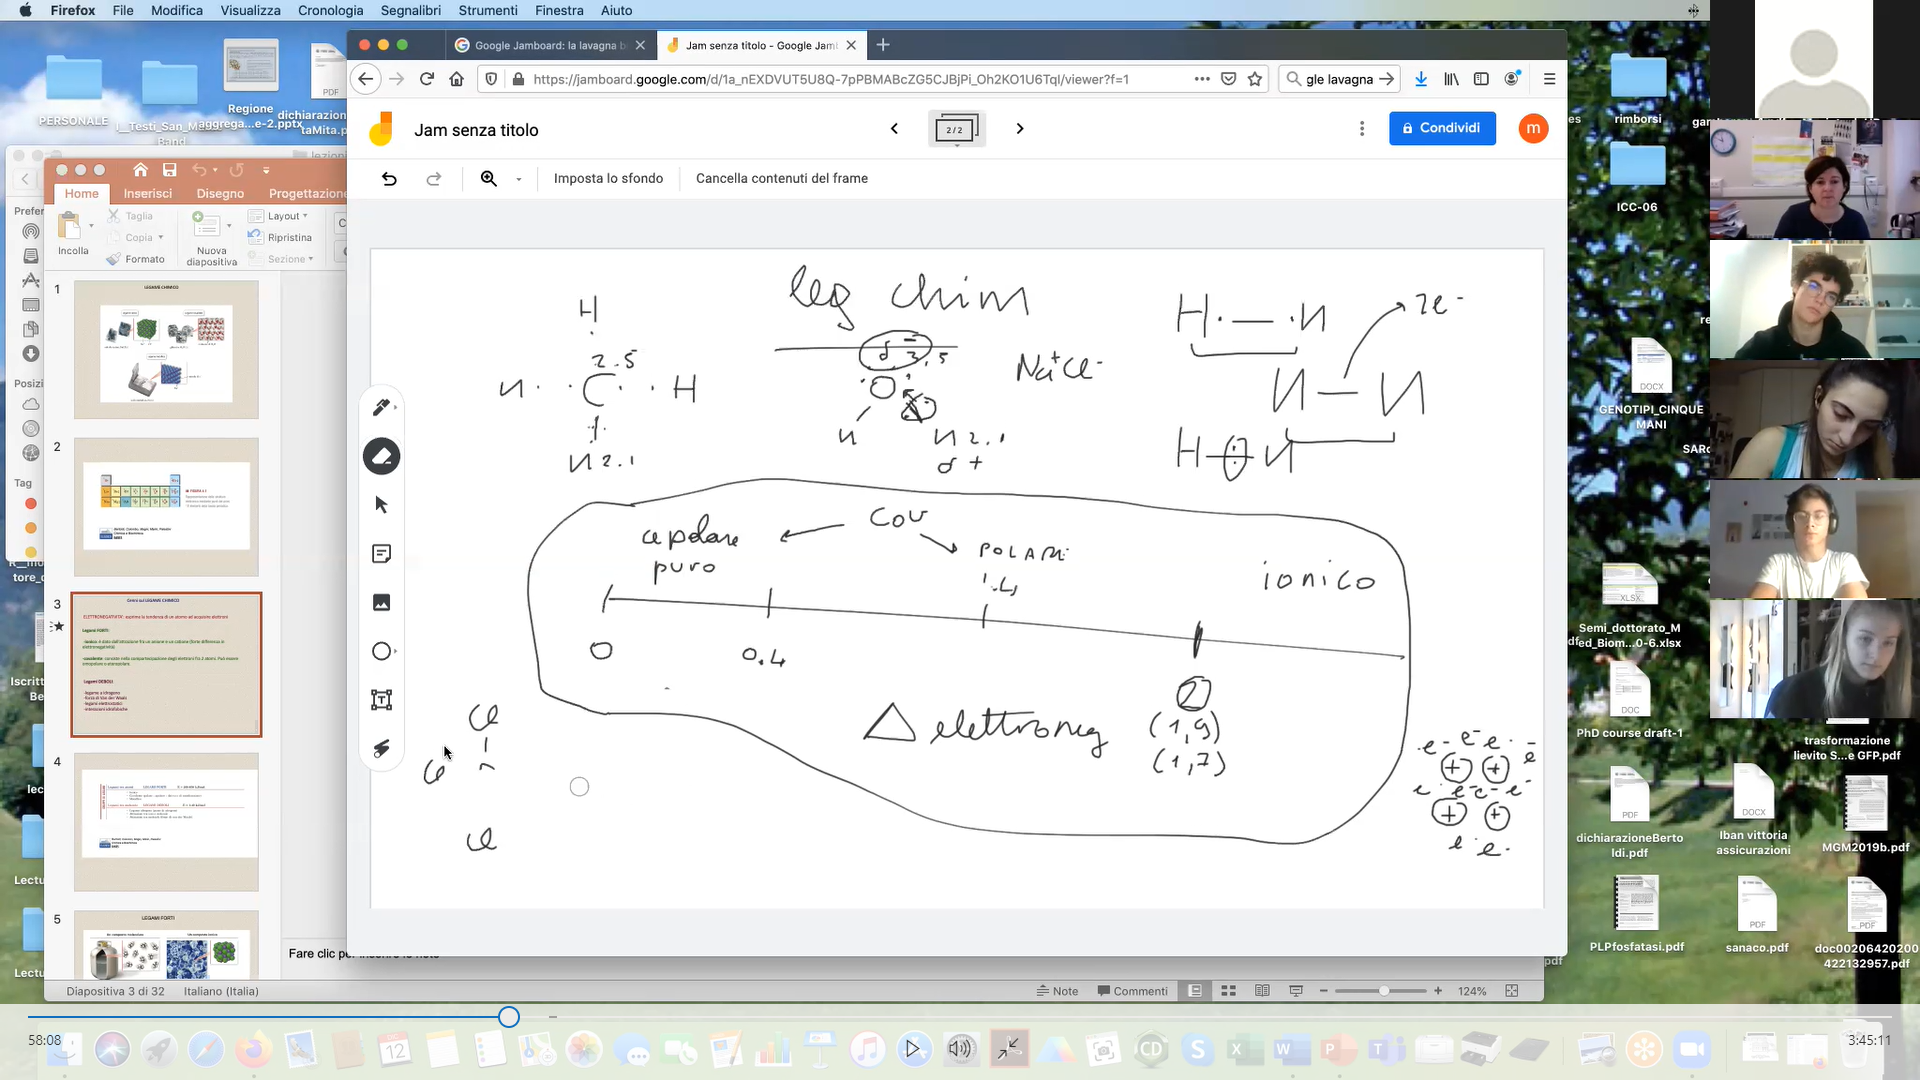Add a text box with the text box tool
The width and height of the screenshot is (1920, 1080).
[381, 700]
